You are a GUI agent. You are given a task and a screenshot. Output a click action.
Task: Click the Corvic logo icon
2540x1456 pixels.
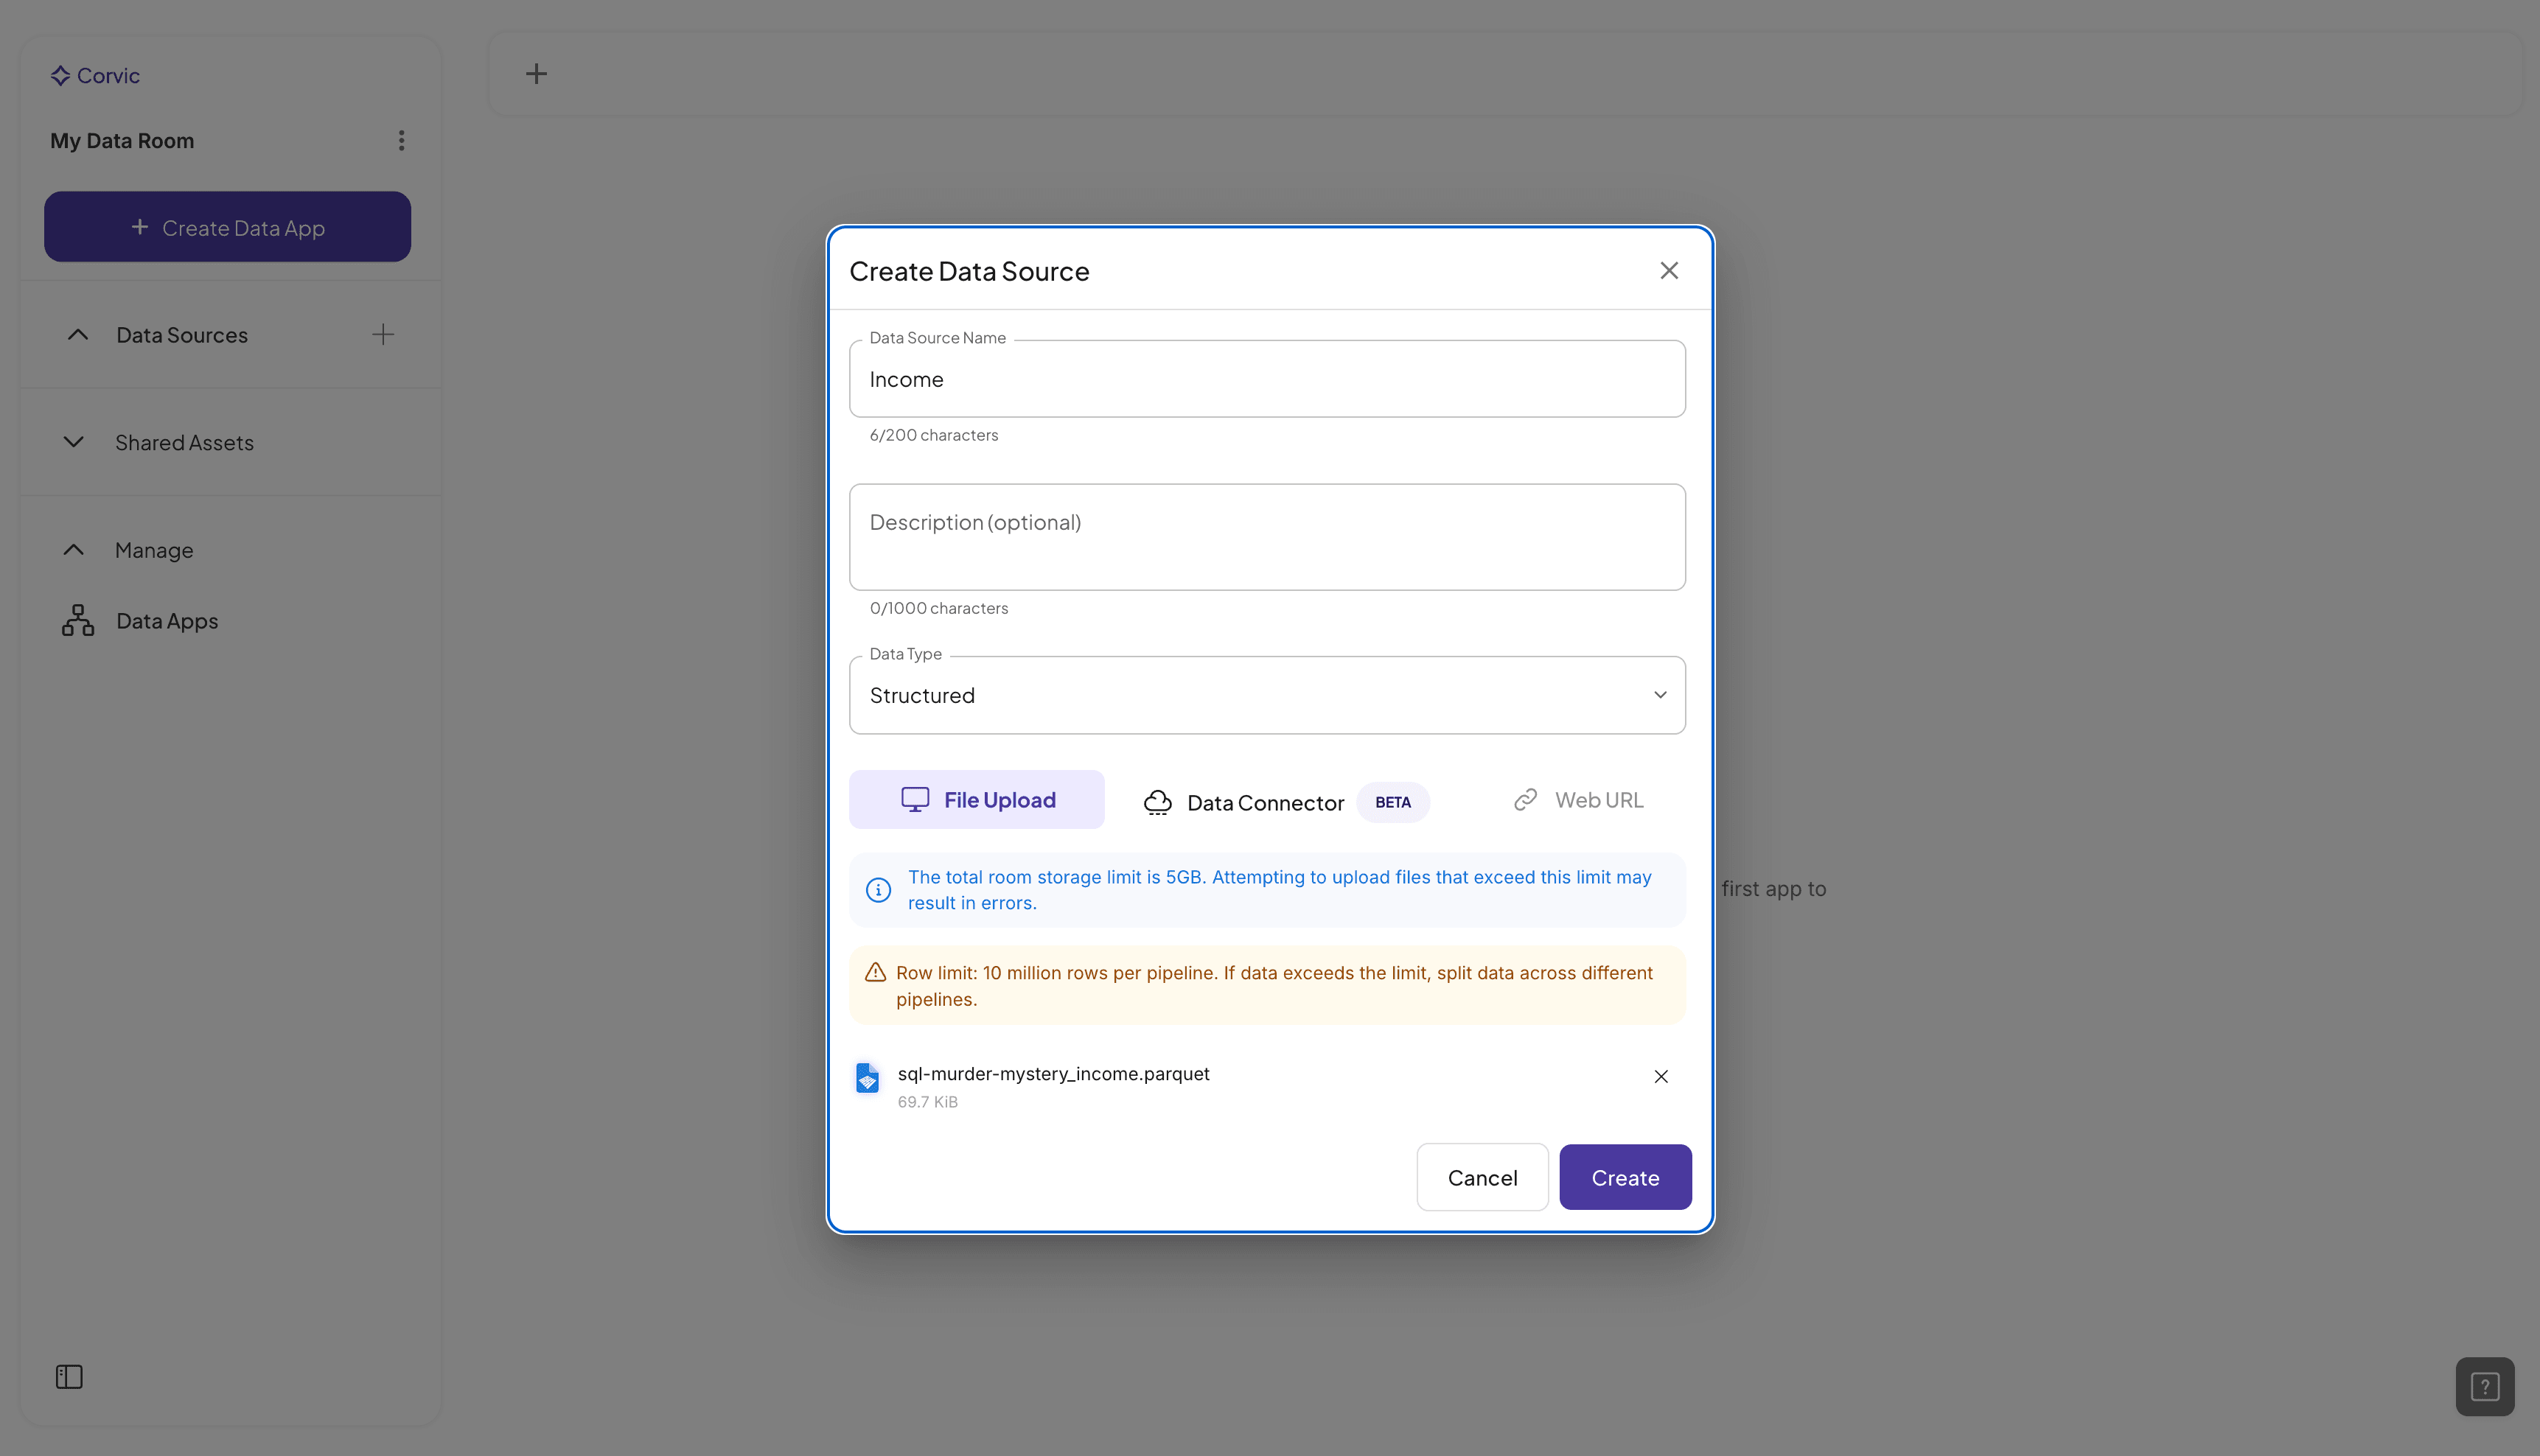pyautogui.click(x=60, y=76)
